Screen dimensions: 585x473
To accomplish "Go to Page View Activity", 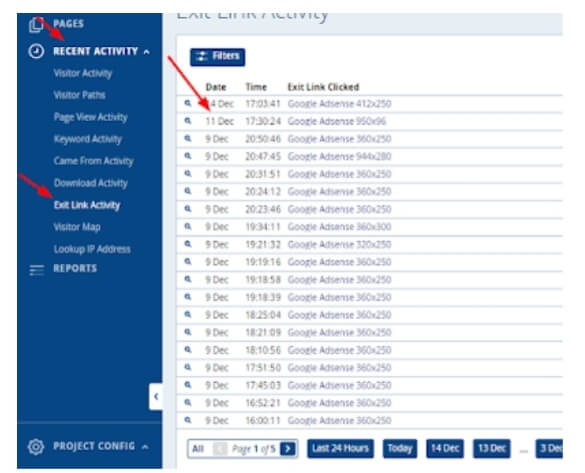I will [x=91, y=117].
